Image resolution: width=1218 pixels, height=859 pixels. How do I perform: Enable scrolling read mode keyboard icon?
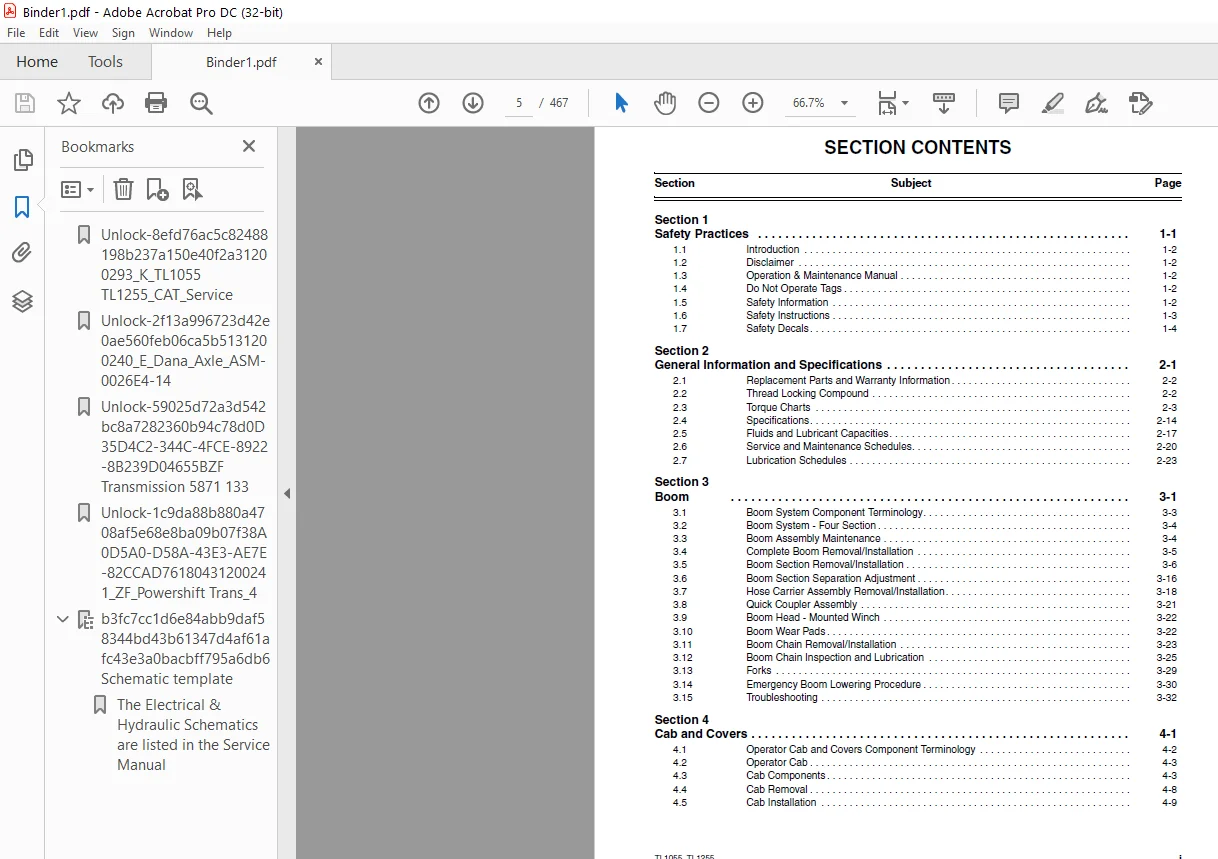coord(944,103)
